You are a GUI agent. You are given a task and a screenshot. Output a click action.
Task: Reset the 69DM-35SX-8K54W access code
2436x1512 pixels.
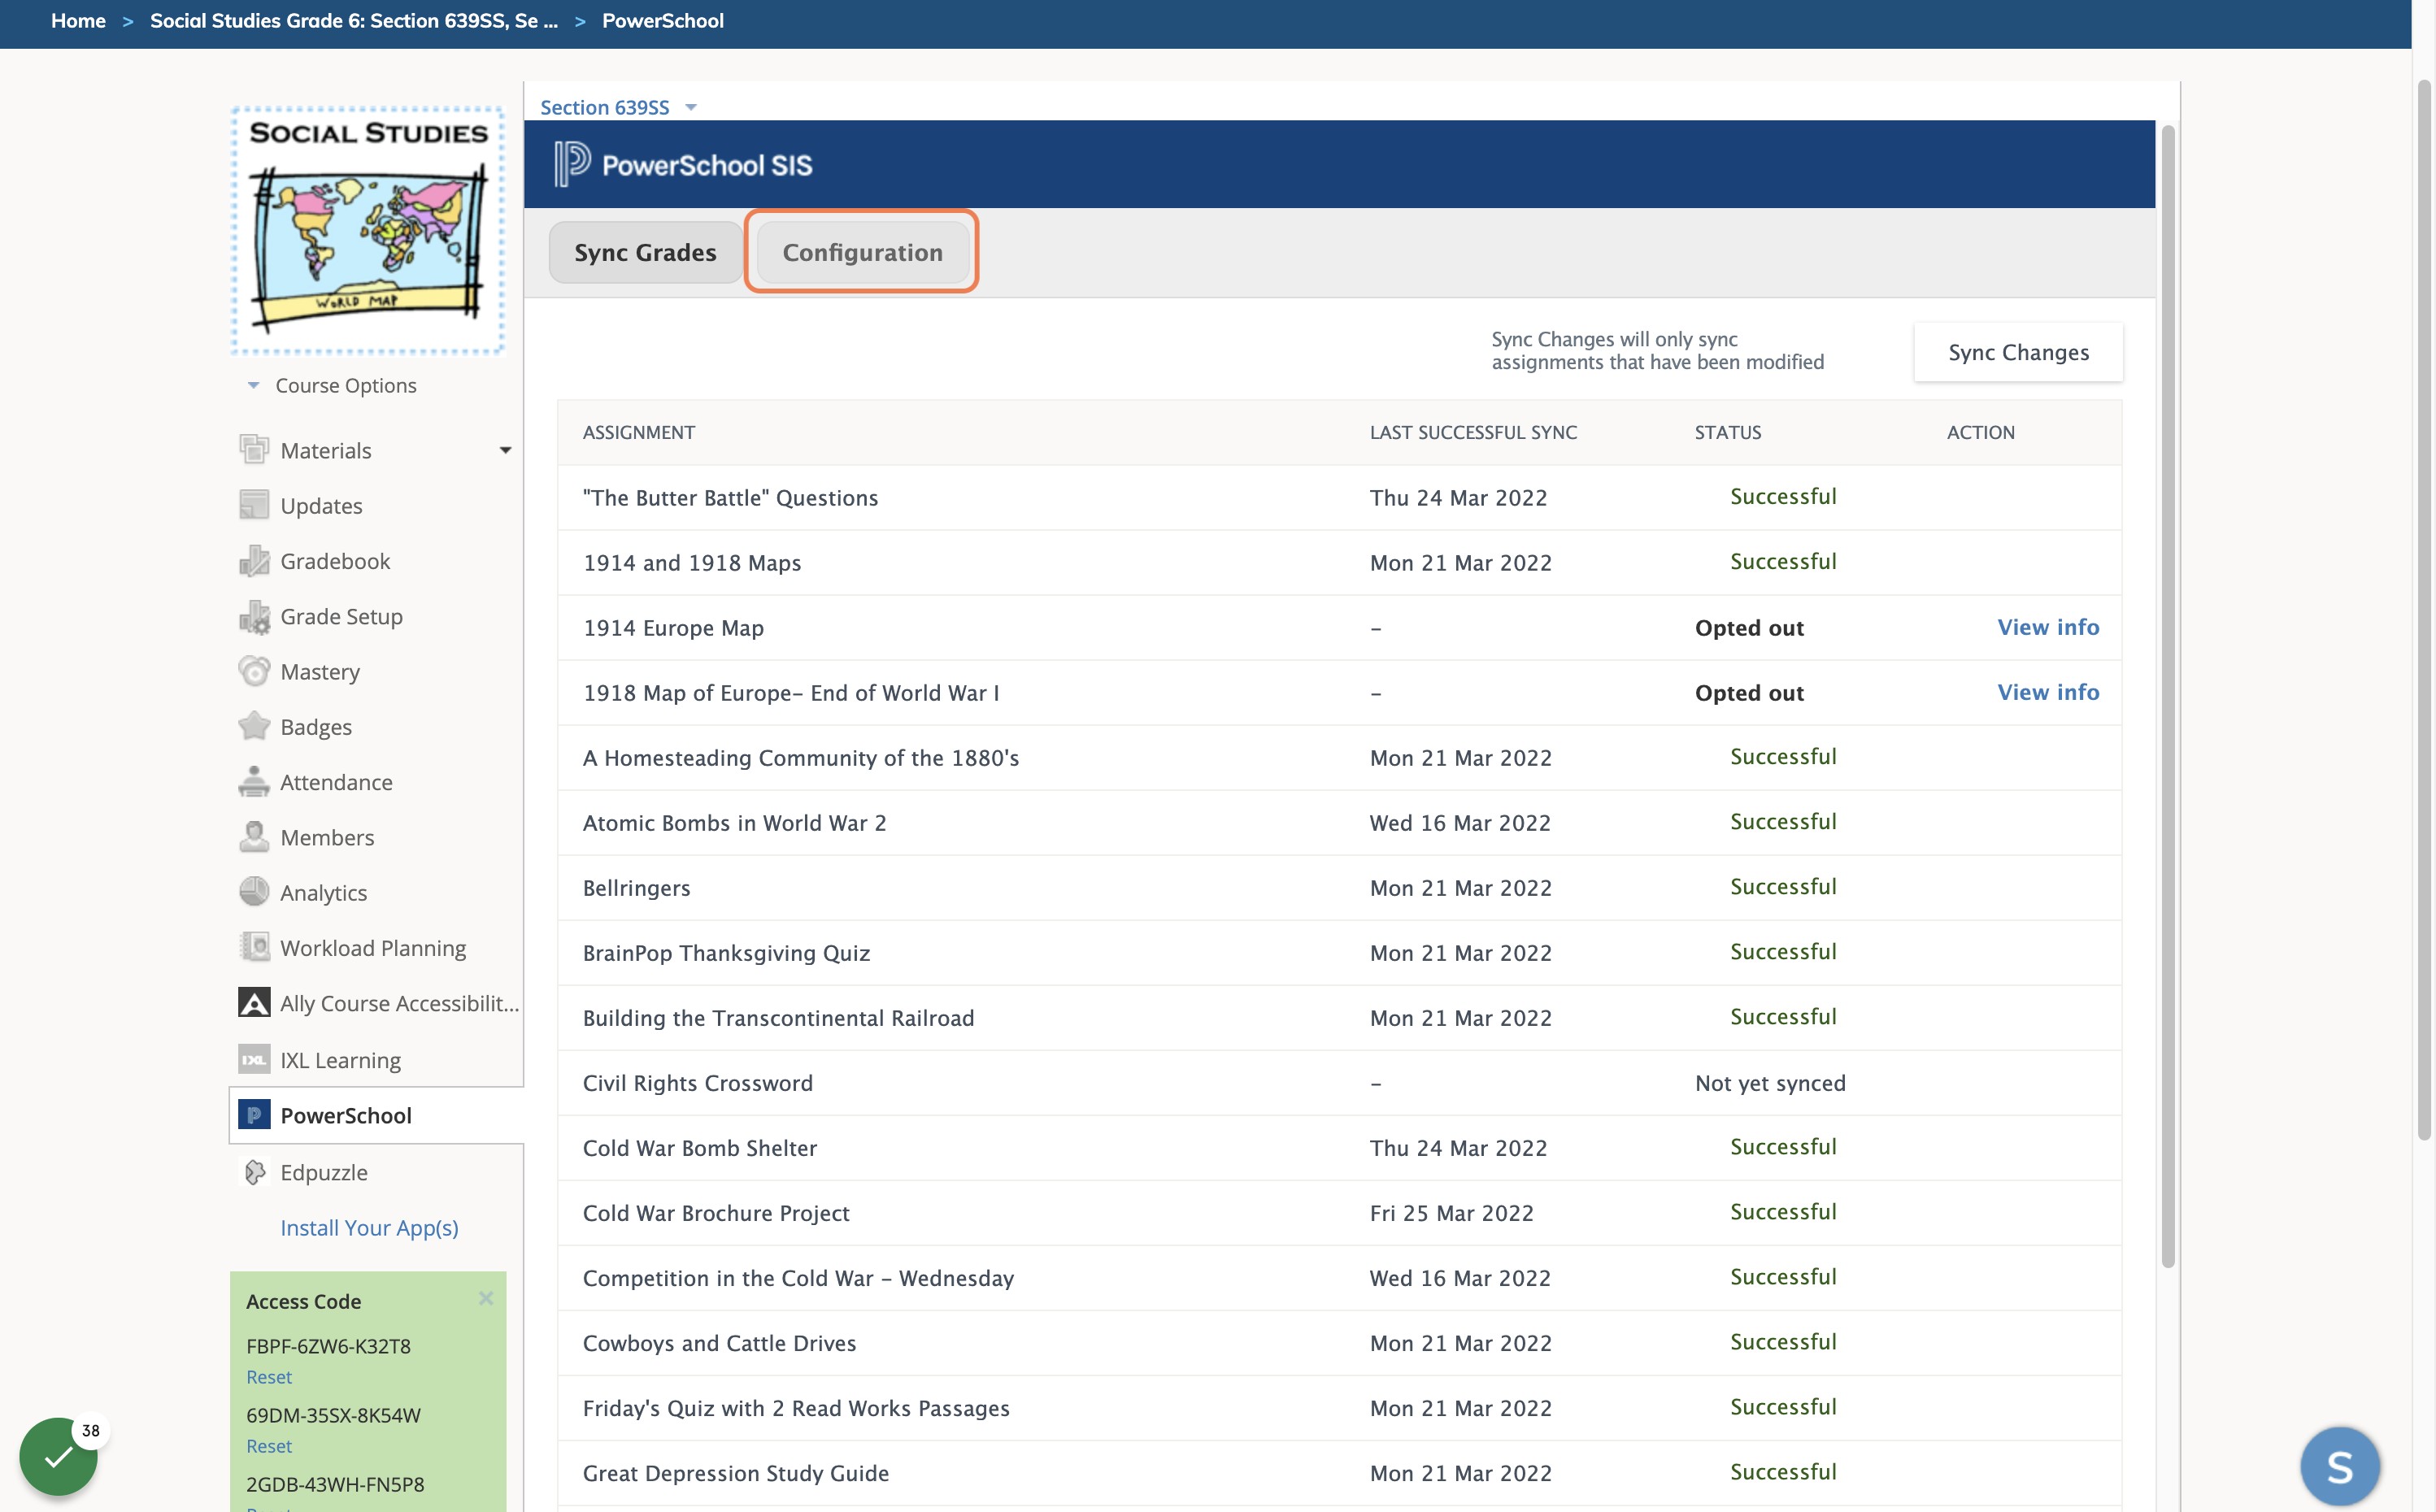click(x=269, y=1446)
